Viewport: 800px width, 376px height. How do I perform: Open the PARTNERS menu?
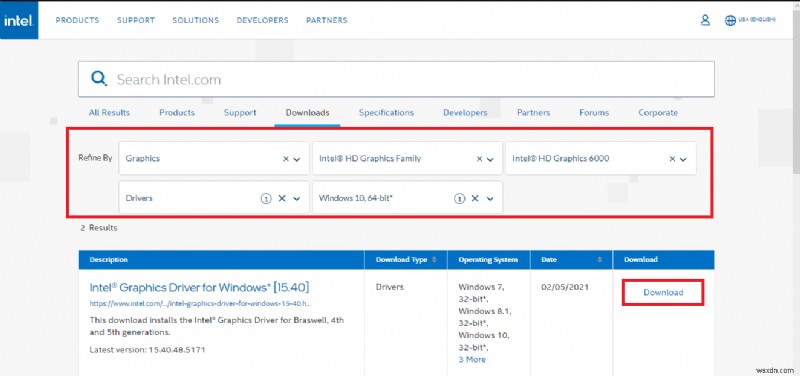(327, 20)
